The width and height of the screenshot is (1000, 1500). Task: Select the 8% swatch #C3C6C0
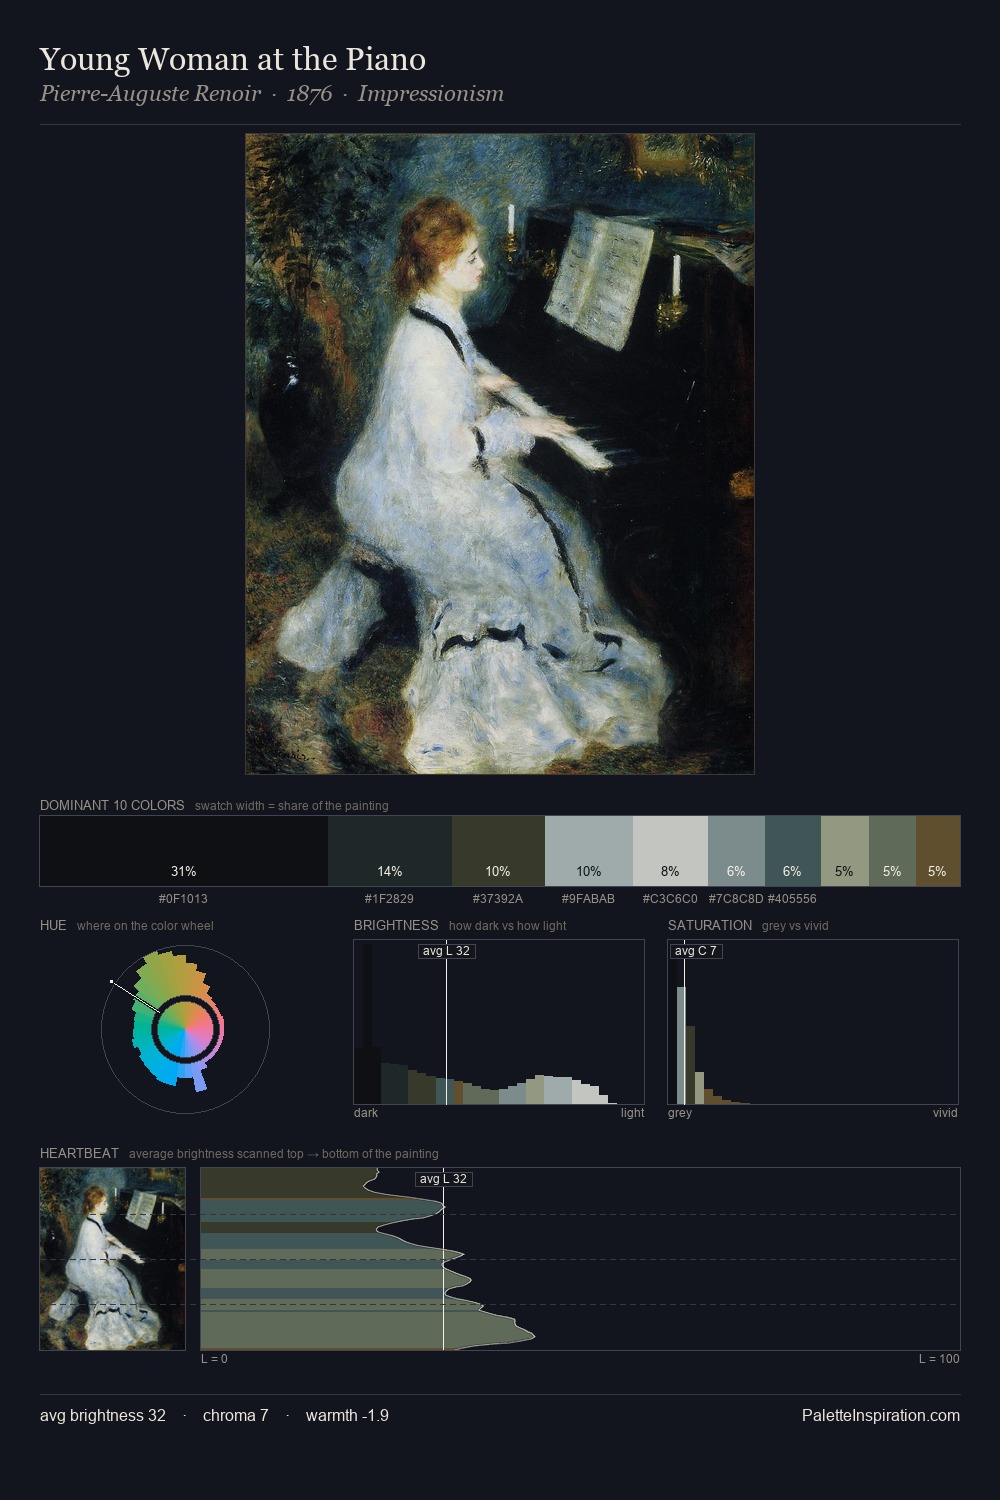[x=670, y=851]
